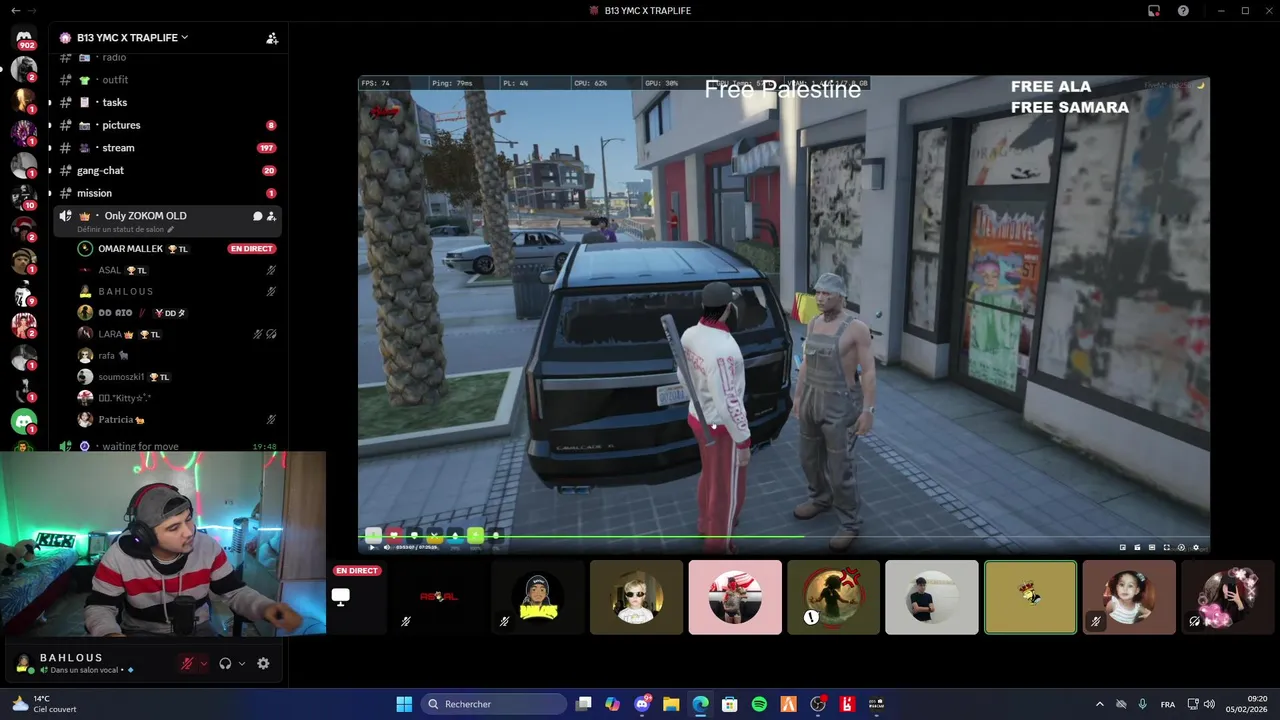Toggle microphone mute in user panel
This screenshot has height=720, width=1280.
(186, 663)
